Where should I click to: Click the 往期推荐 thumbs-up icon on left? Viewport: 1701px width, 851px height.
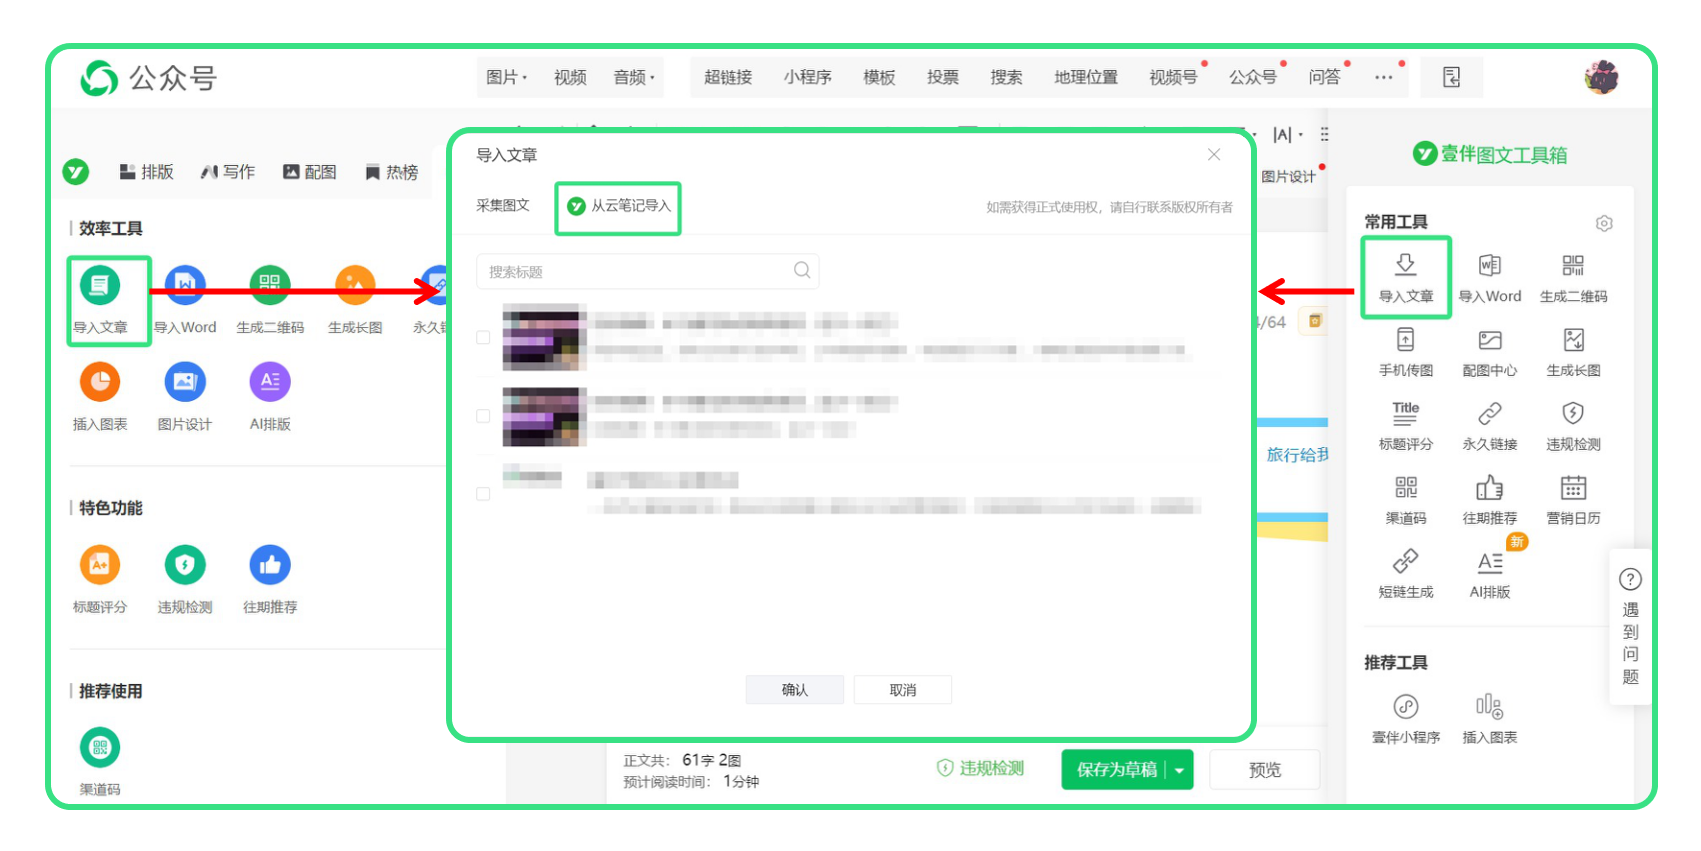pyautogui.click(x=270, y=565)
